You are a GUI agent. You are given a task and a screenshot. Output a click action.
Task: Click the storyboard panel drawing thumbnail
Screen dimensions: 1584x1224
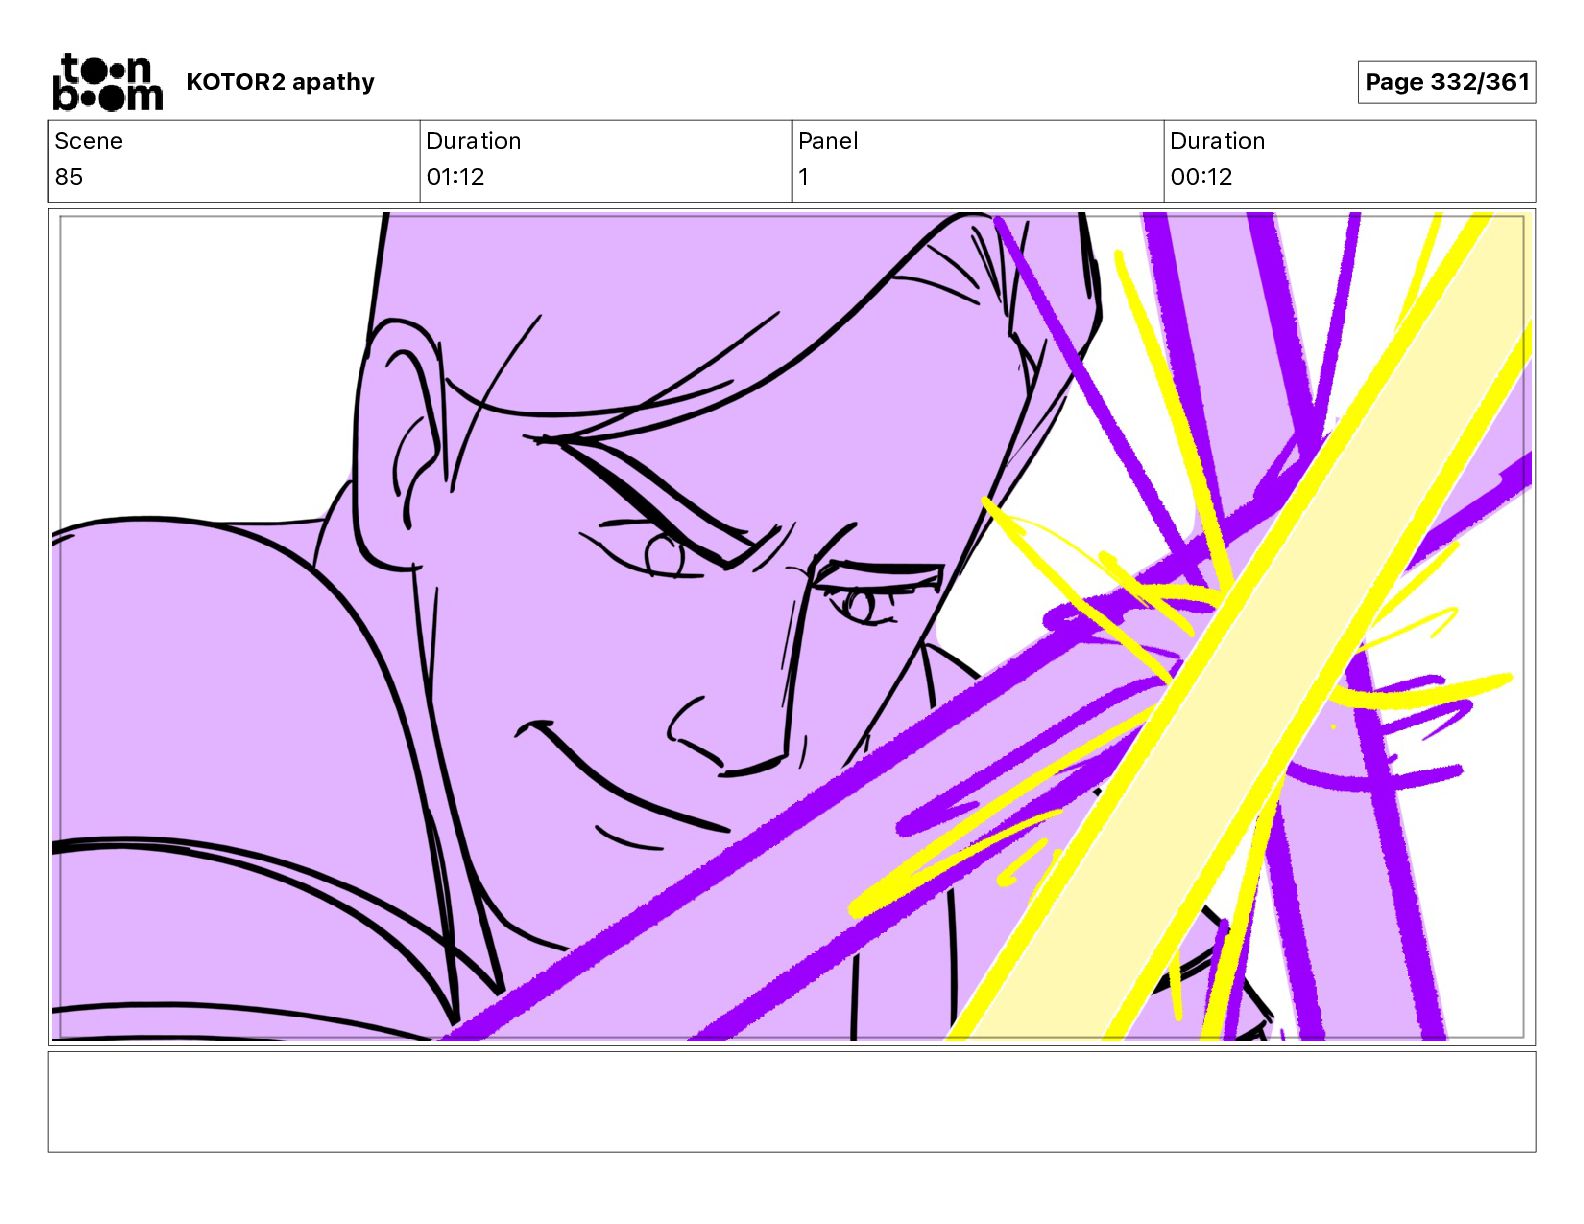pos(792,626)
